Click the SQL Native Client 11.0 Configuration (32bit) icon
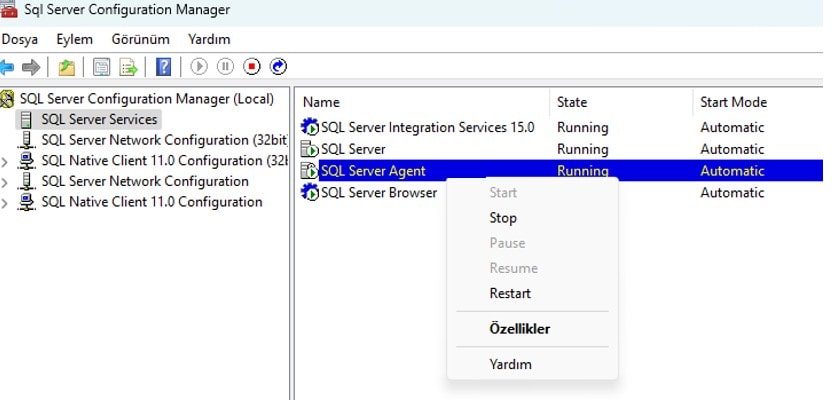This screenshot has height=414, width=837. [26, 161]
